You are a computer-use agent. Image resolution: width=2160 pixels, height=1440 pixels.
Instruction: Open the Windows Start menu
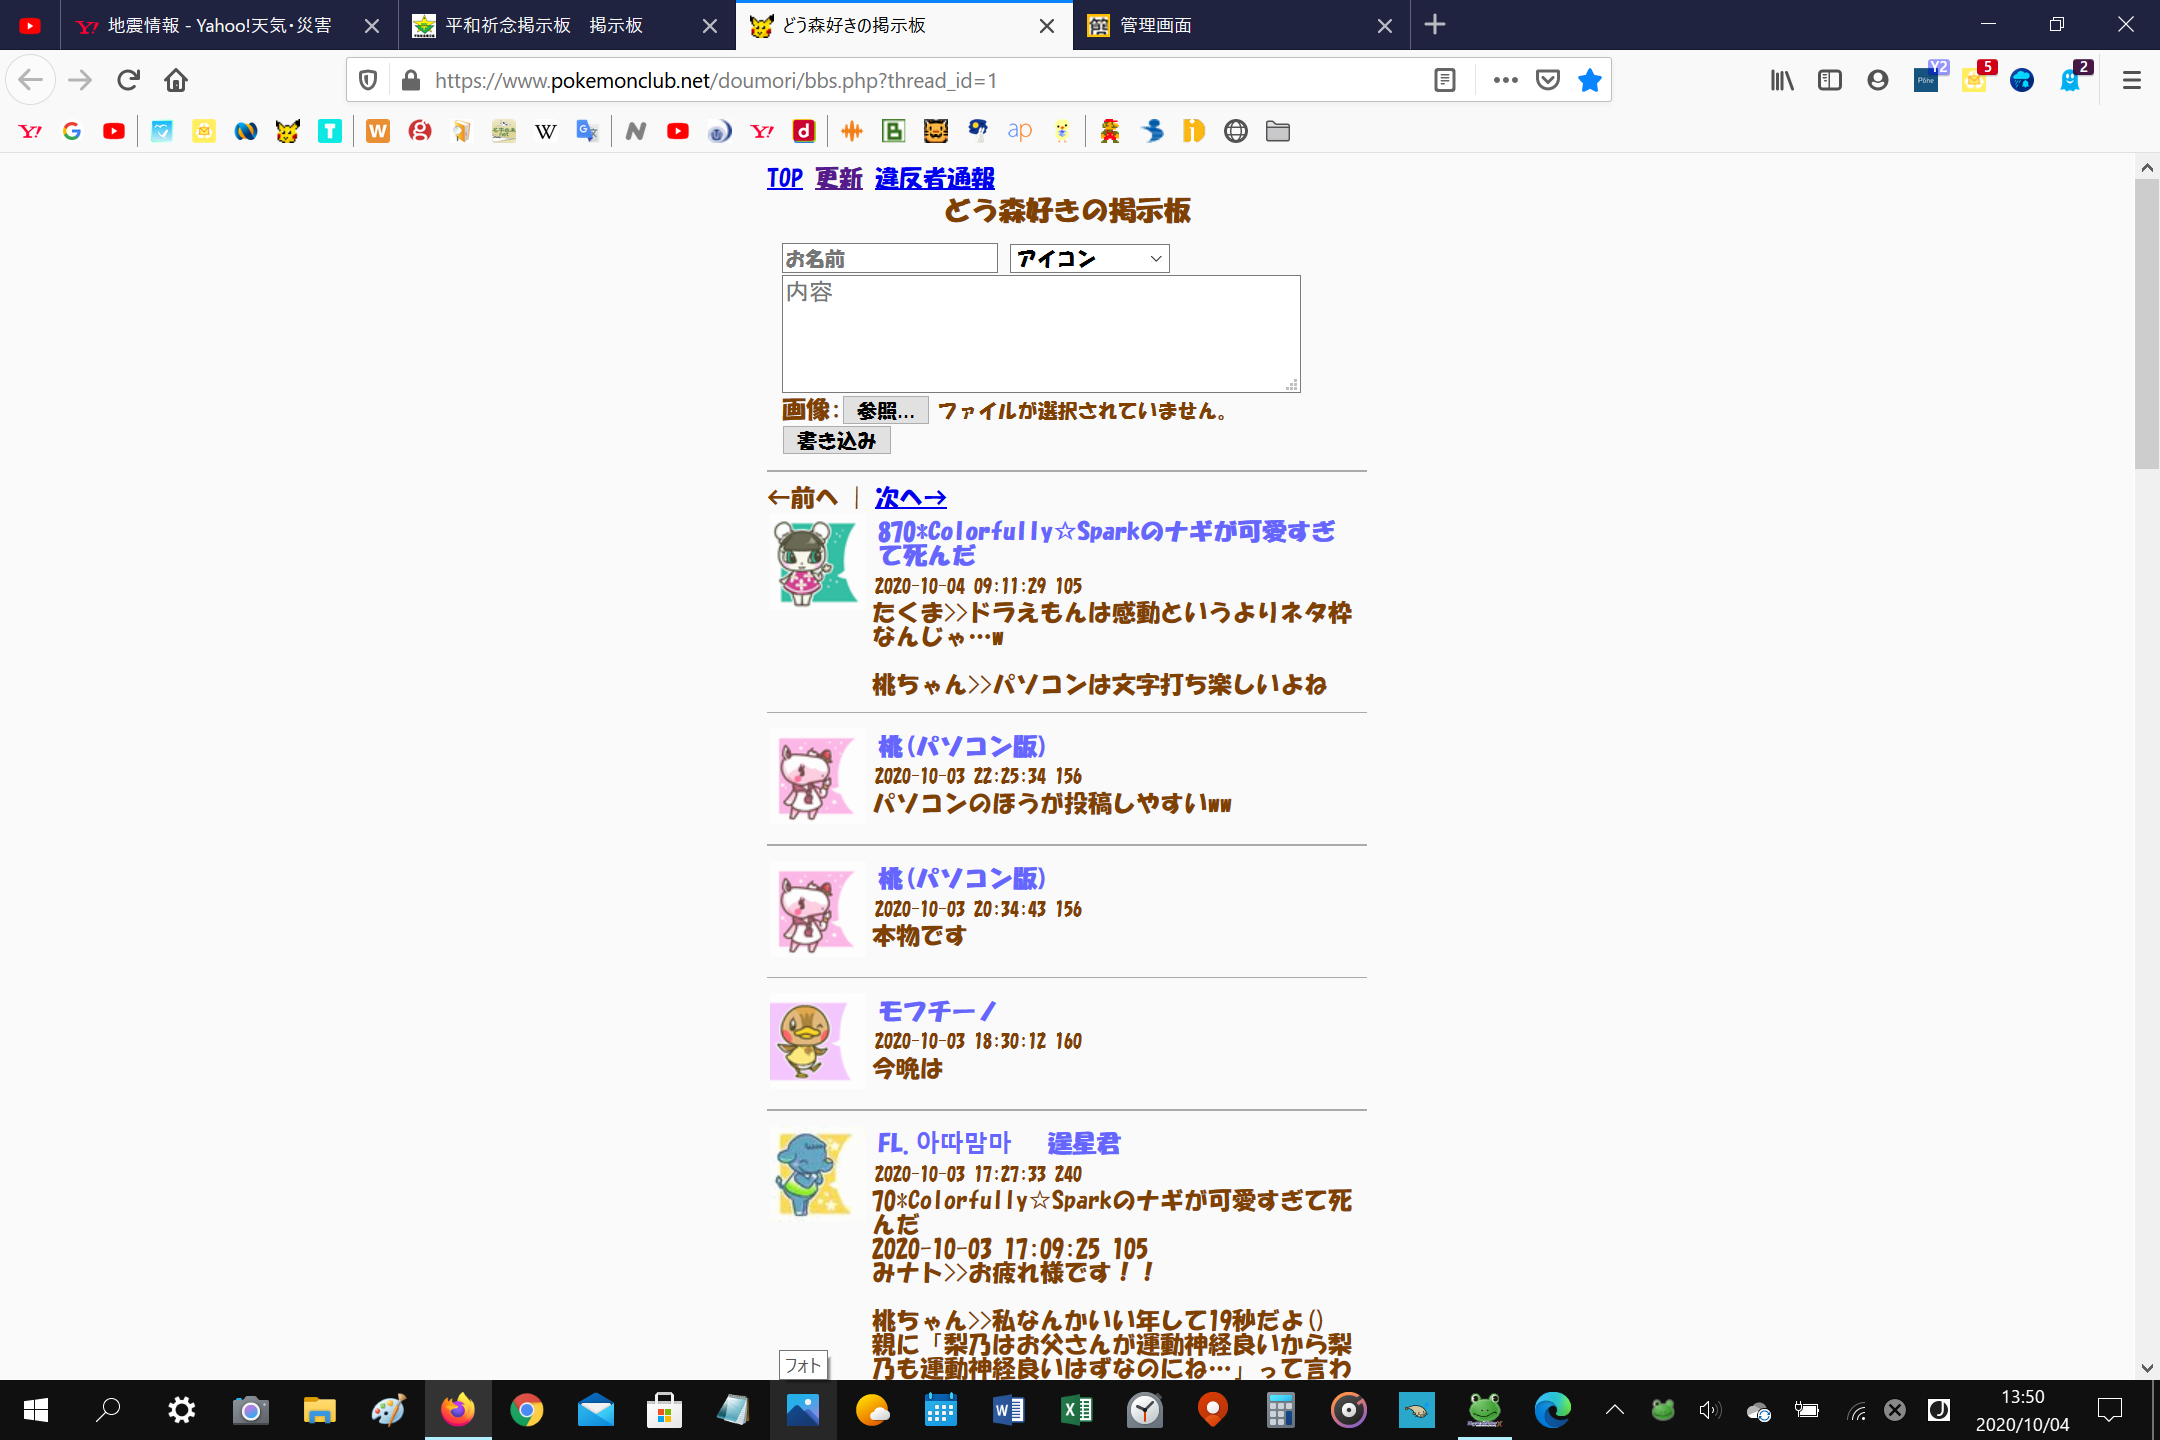pos(36,1410)
